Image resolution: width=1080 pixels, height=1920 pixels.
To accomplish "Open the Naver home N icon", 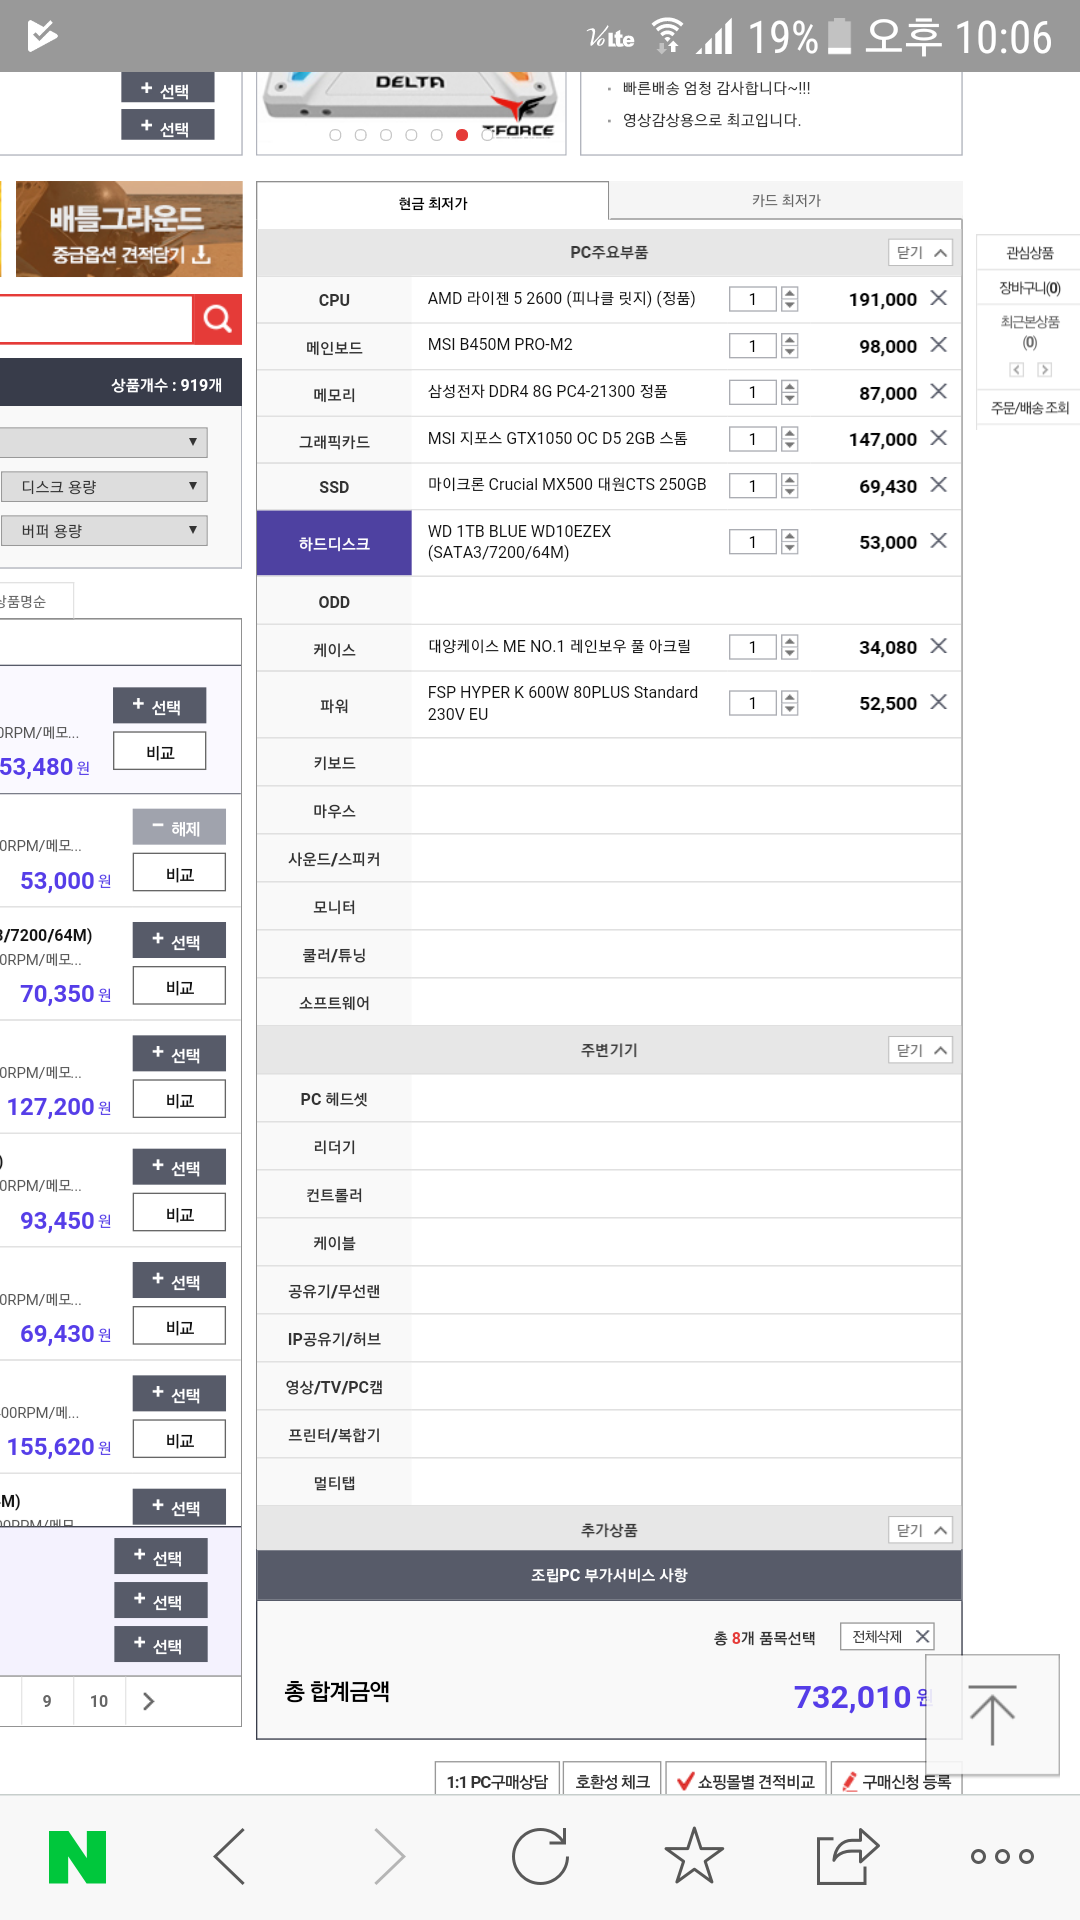I will pyautogui.click(x=77, y=1857).
